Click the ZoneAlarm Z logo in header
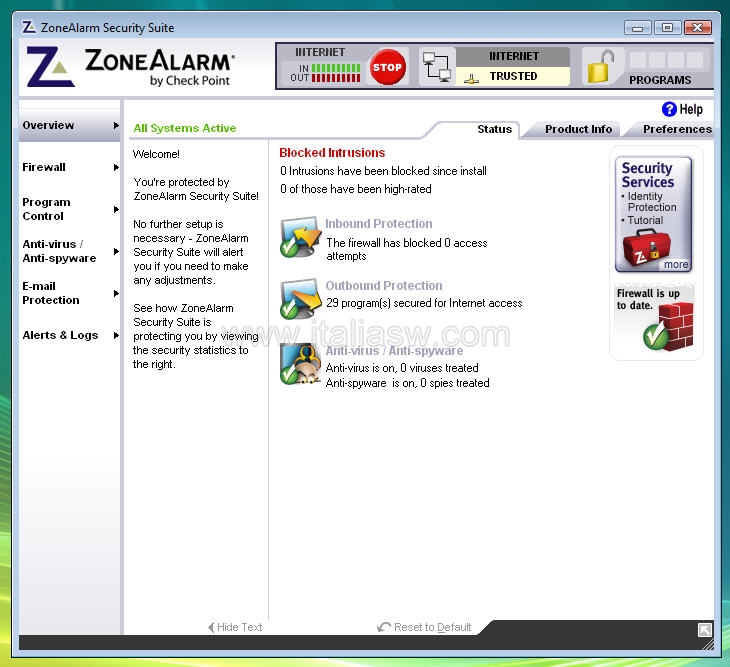Screen dimensions: 730x667 (x=50, y=67)
